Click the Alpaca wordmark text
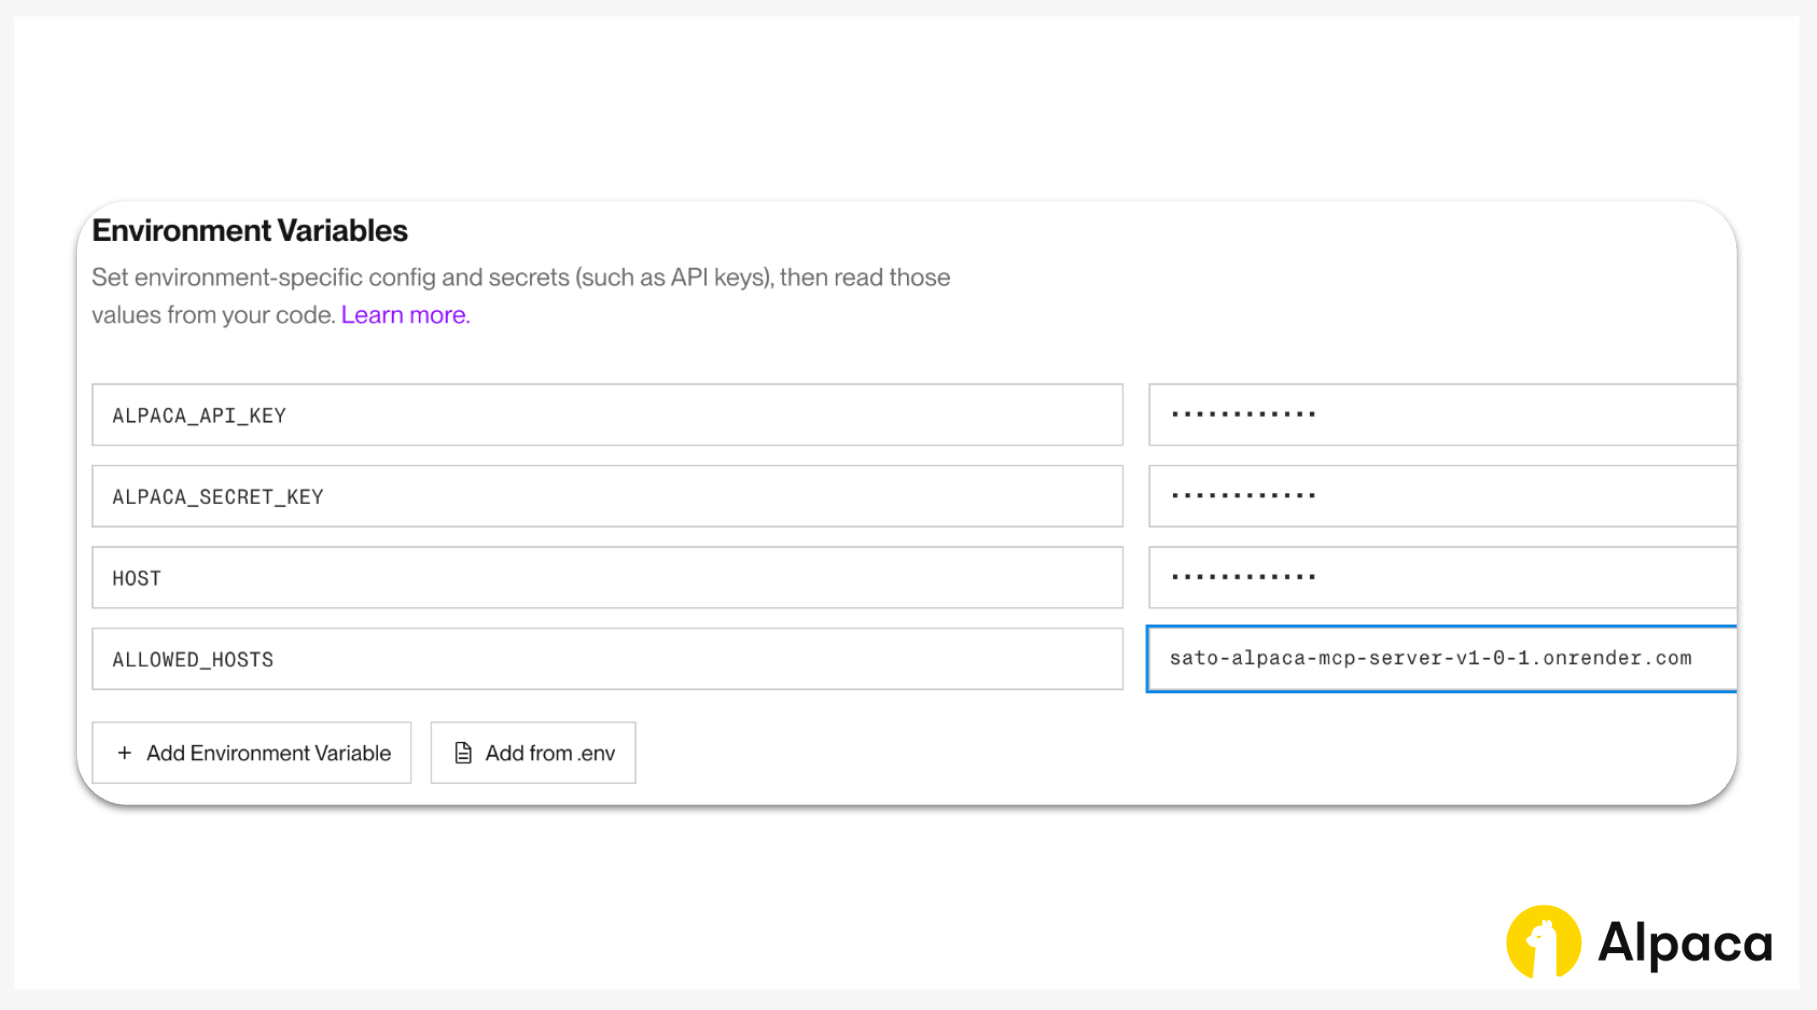 (x=1685, y=943)
